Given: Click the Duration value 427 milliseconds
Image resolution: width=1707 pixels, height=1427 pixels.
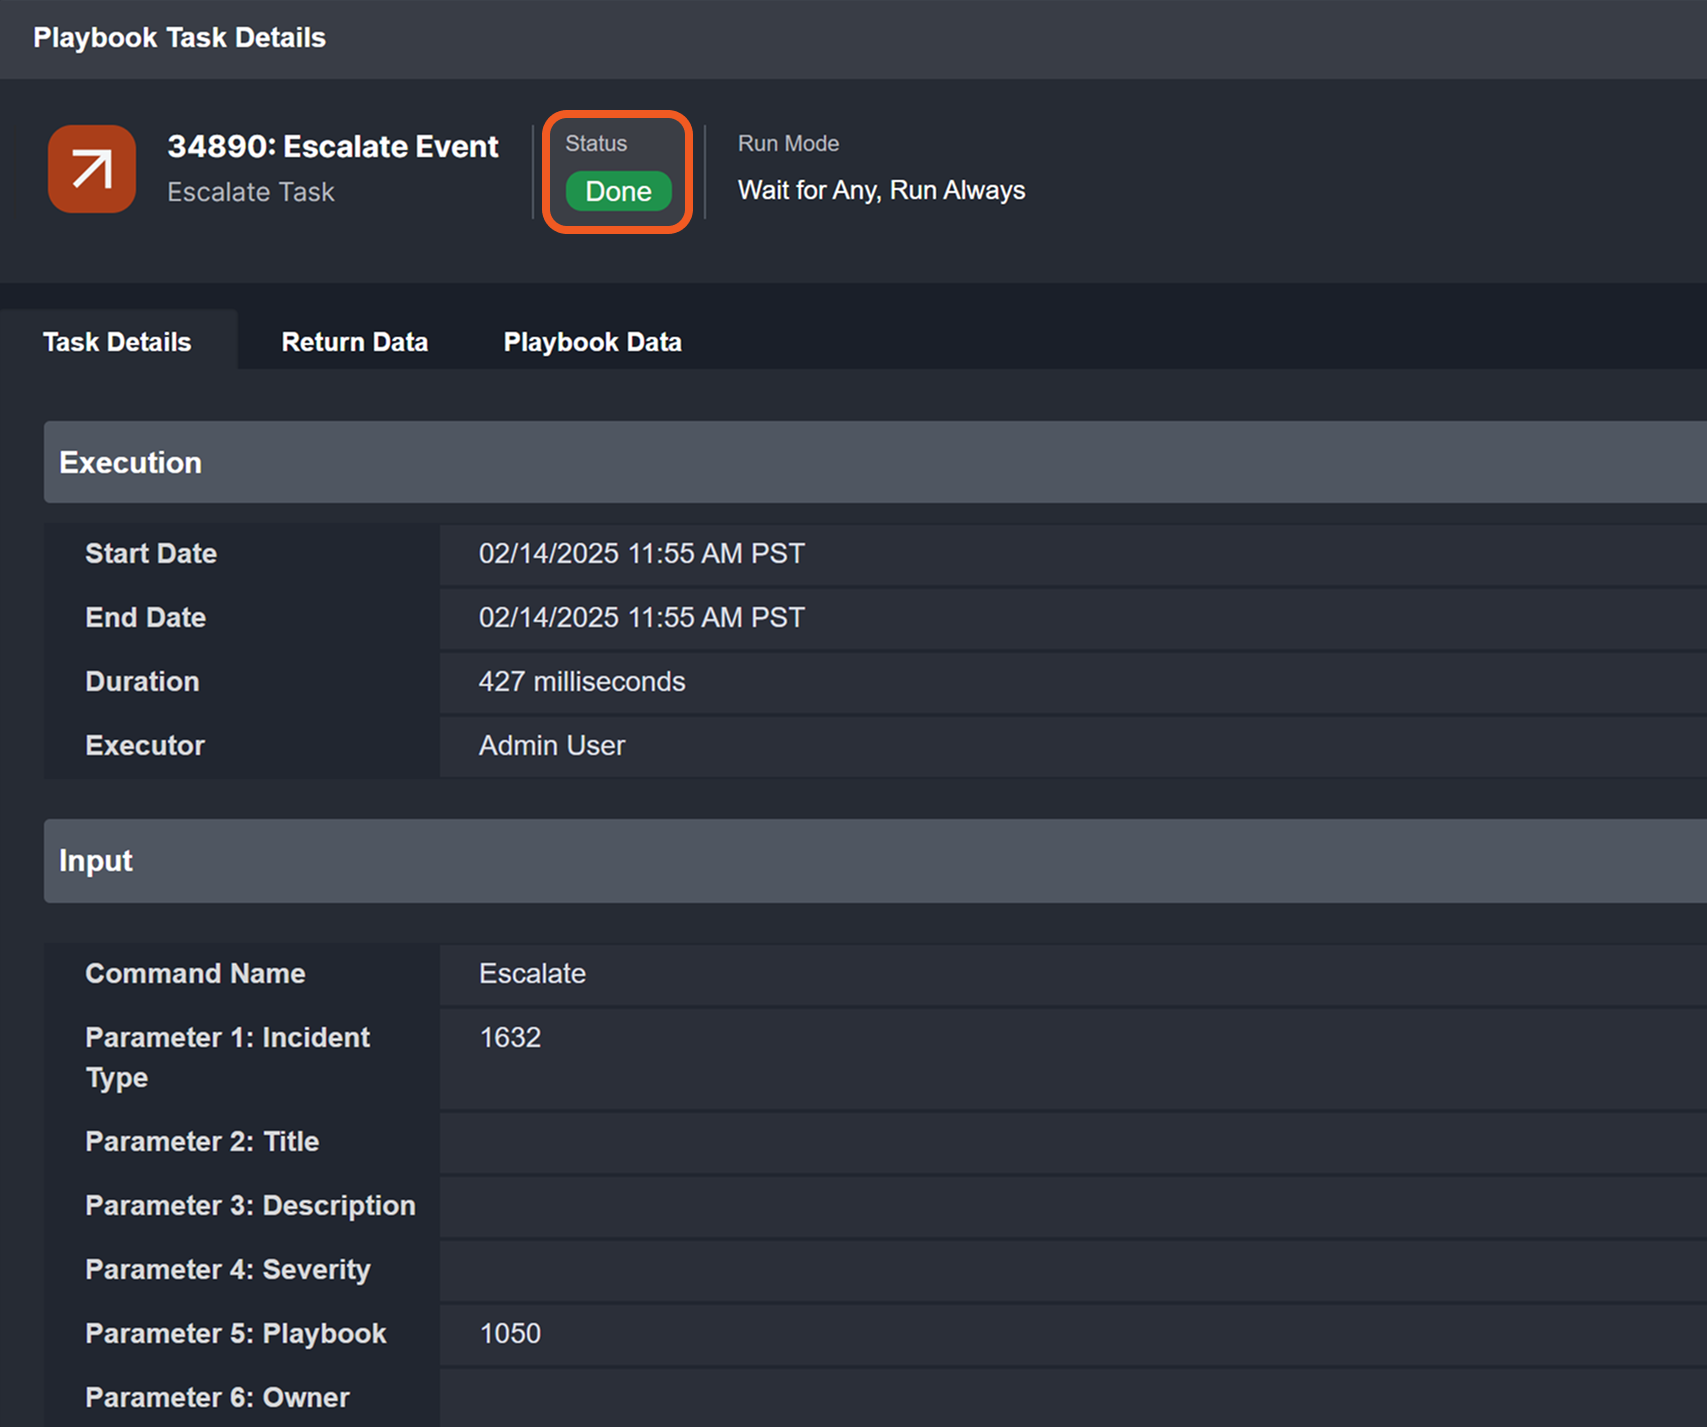Looking at the screenshot, I should 581,682.
